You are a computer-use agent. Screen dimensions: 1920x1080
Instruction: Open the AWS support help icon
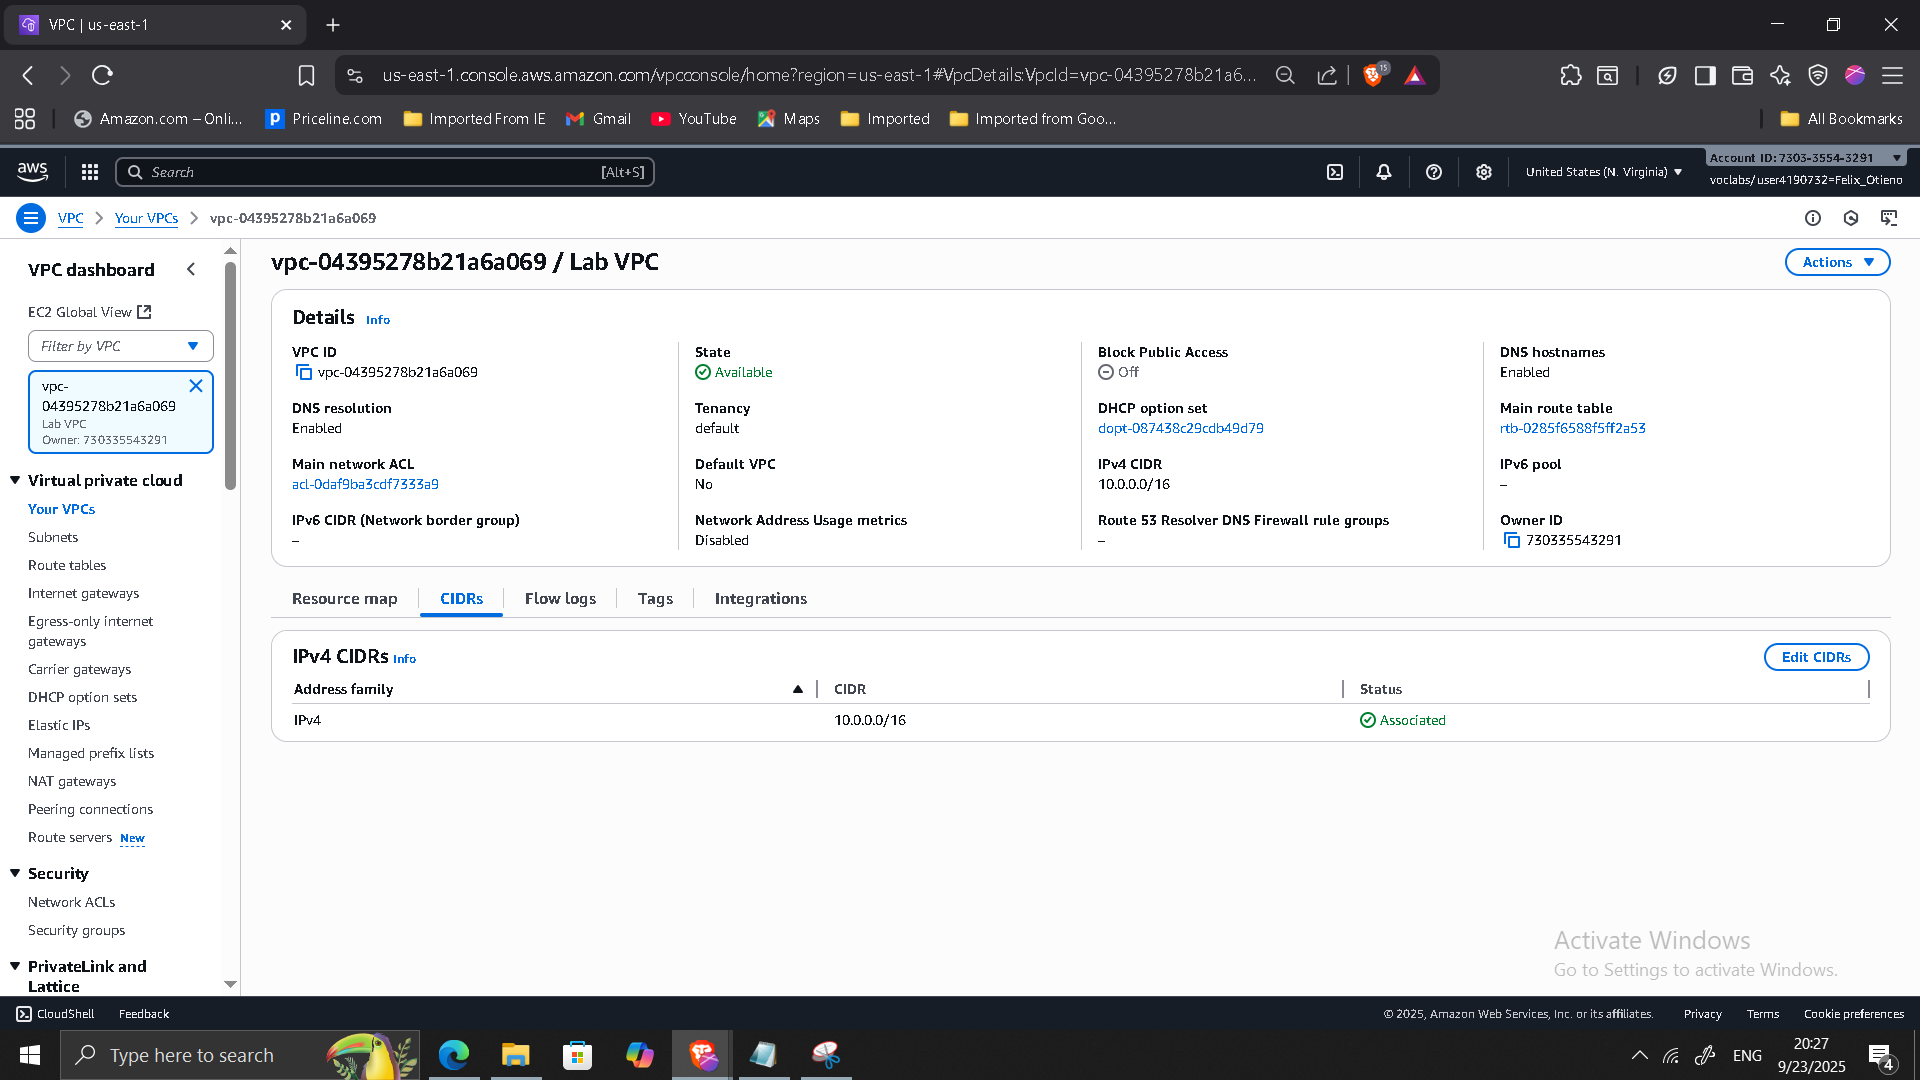click(1434, 172)
